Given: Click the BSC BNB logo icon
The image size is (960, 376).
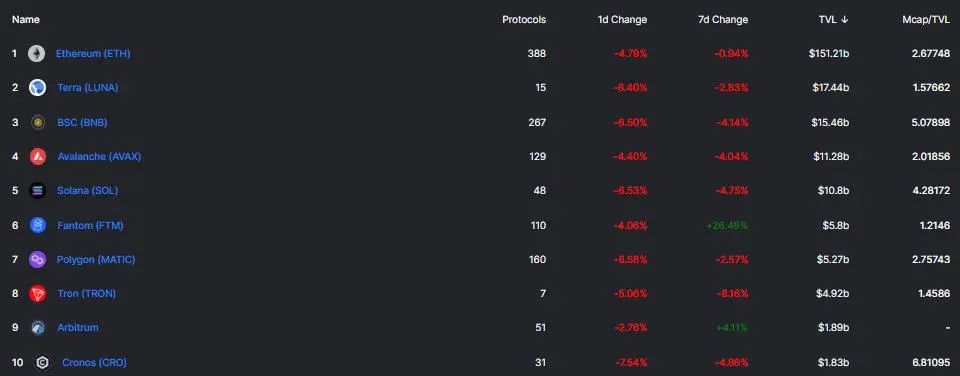Looking at the screenshot, I should click(x=38, y=122).
